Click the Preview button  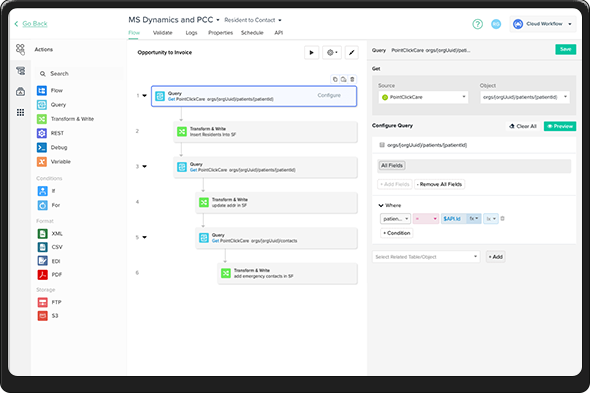tap(560, 126)
